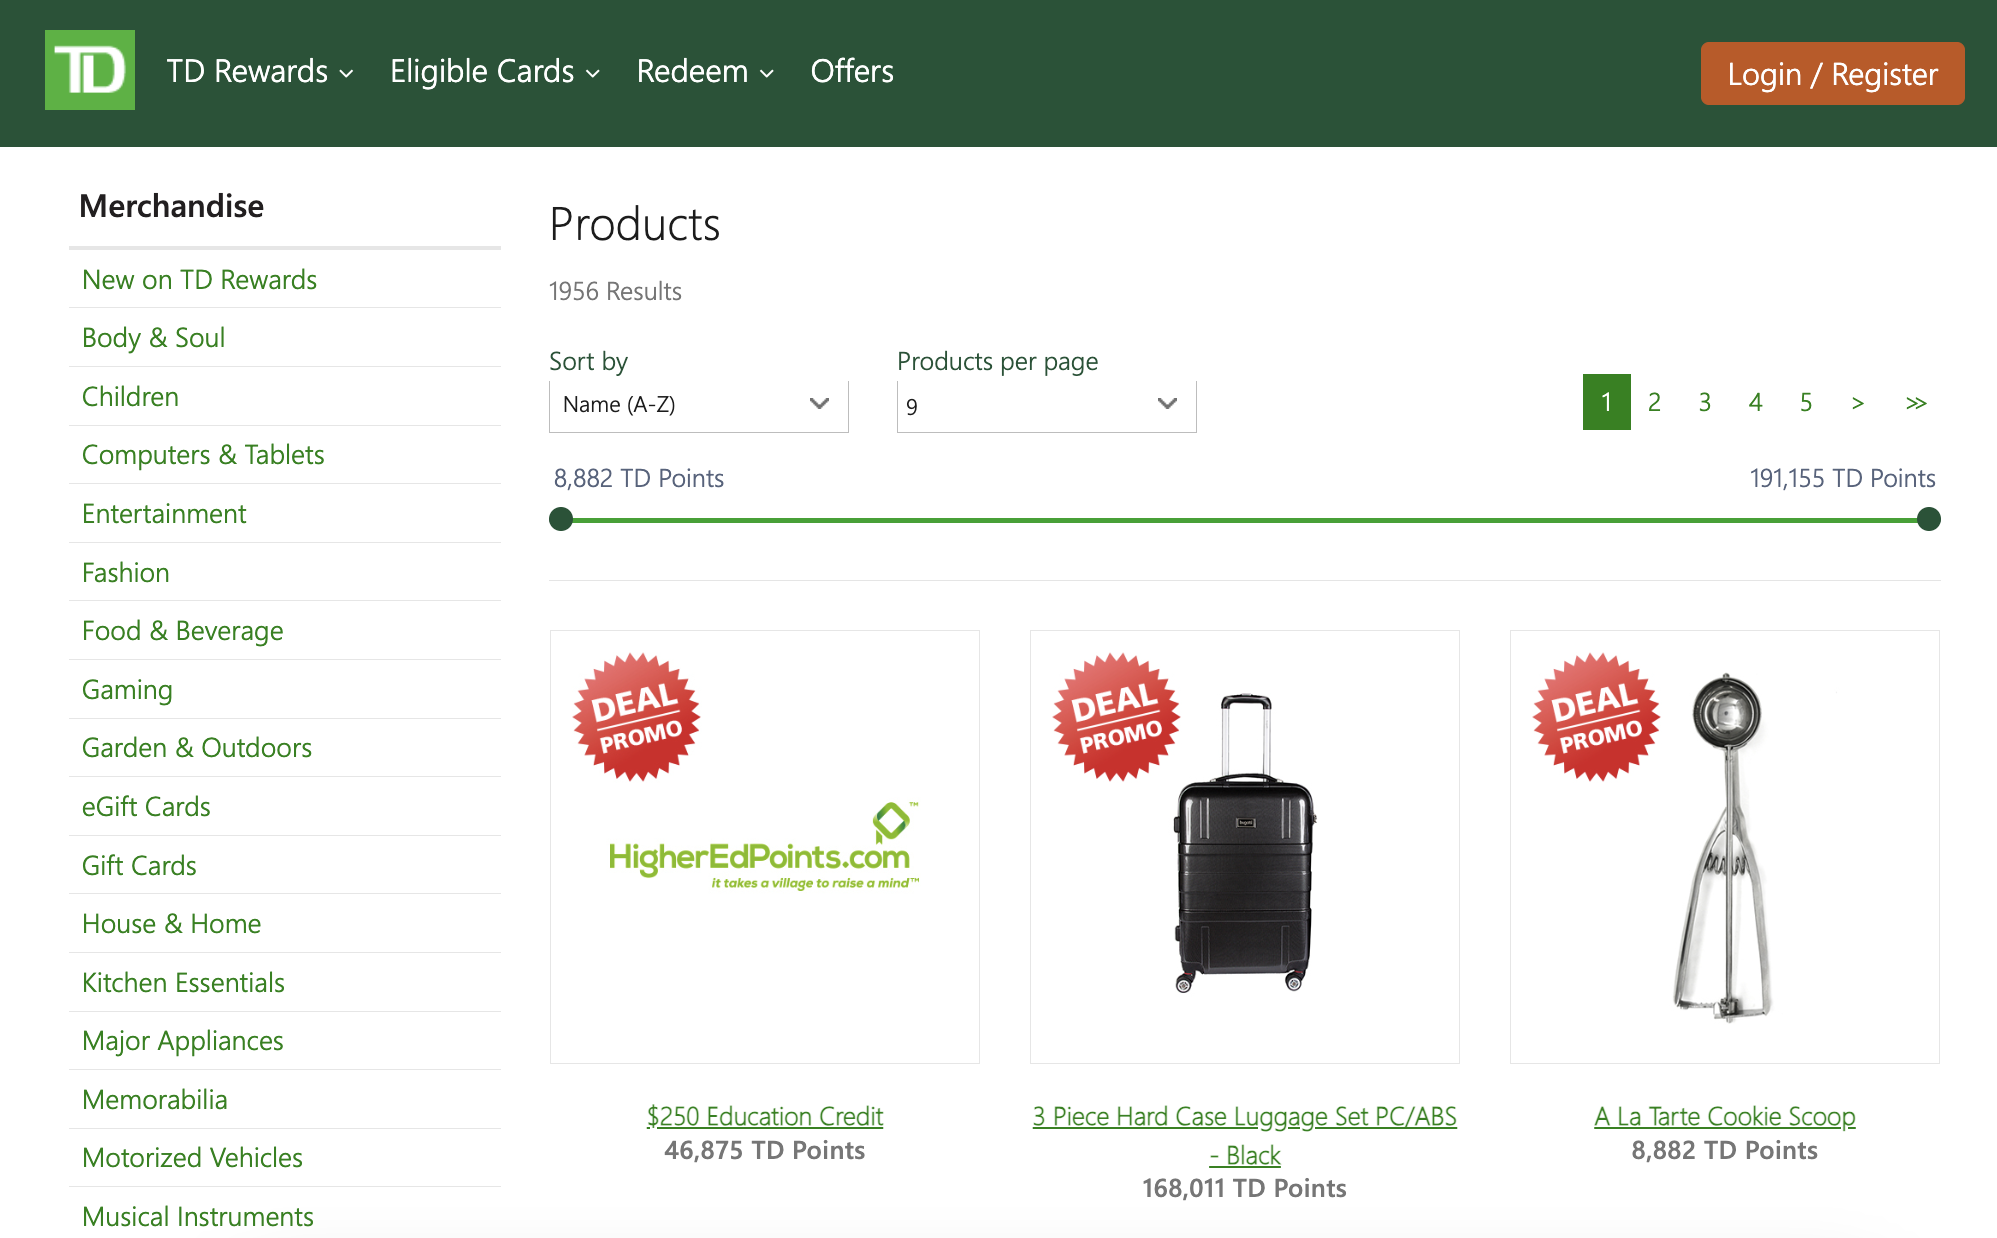Screen dimensions: 1997x1238
Task: Open the Eligible Cards menu
Action: 483,71
